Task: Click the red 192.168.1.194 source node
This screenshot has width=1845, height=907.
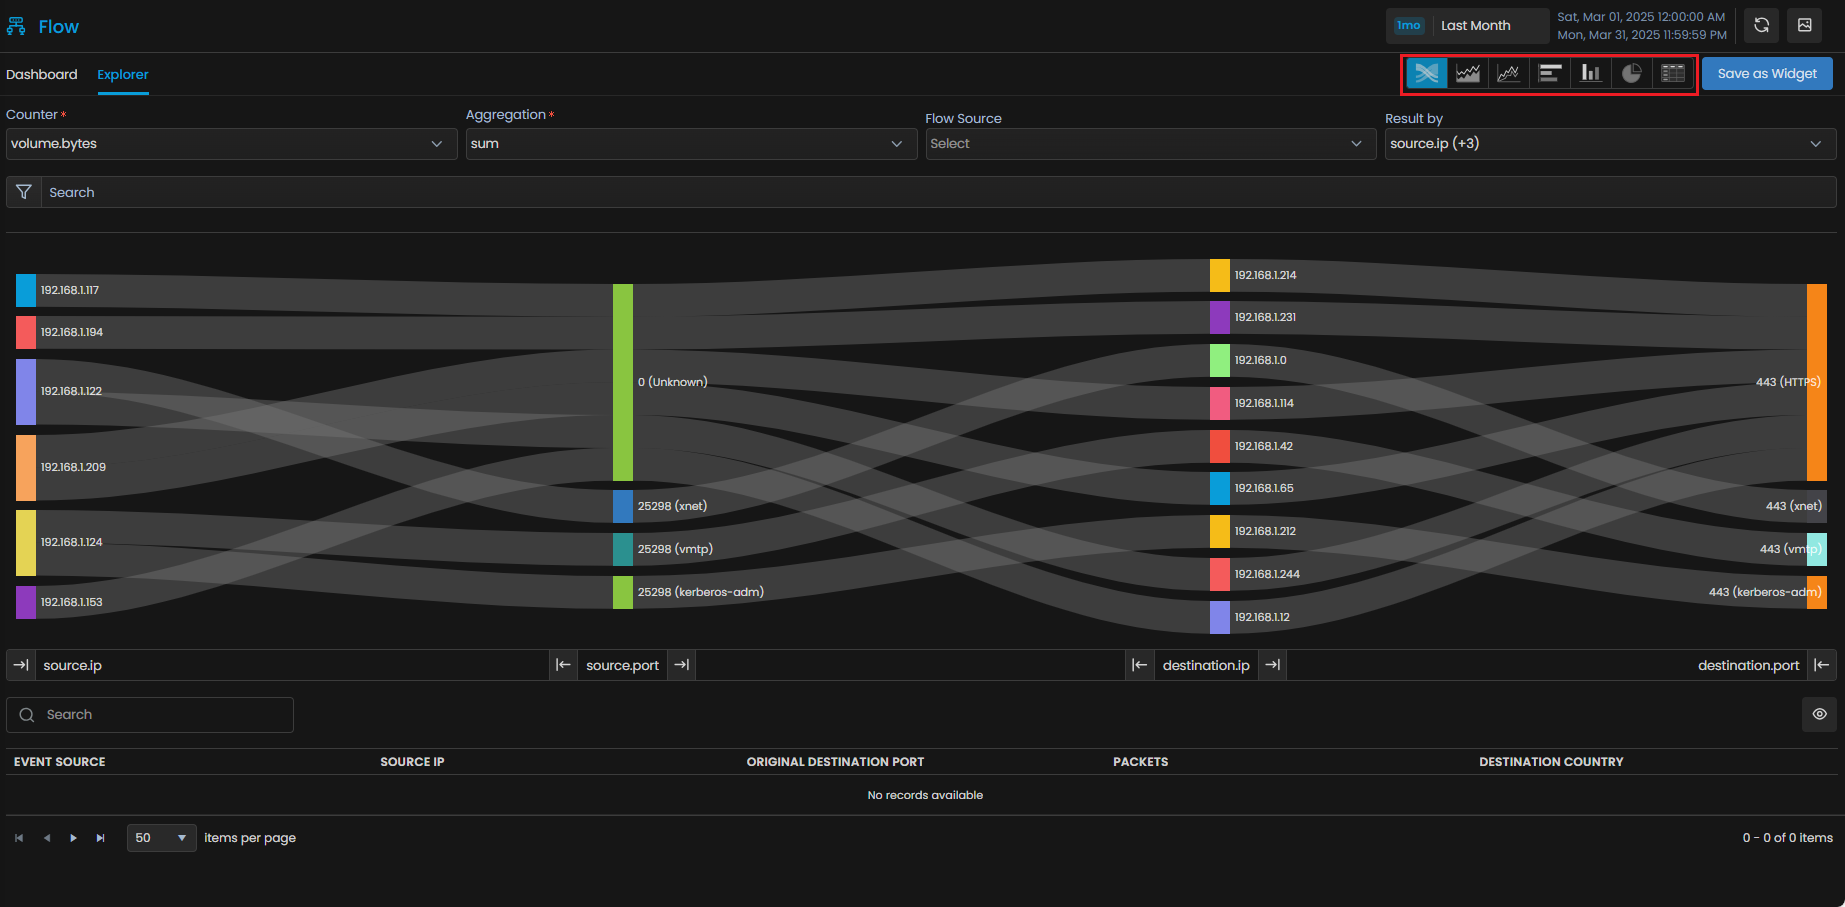Action: point(26,332)
